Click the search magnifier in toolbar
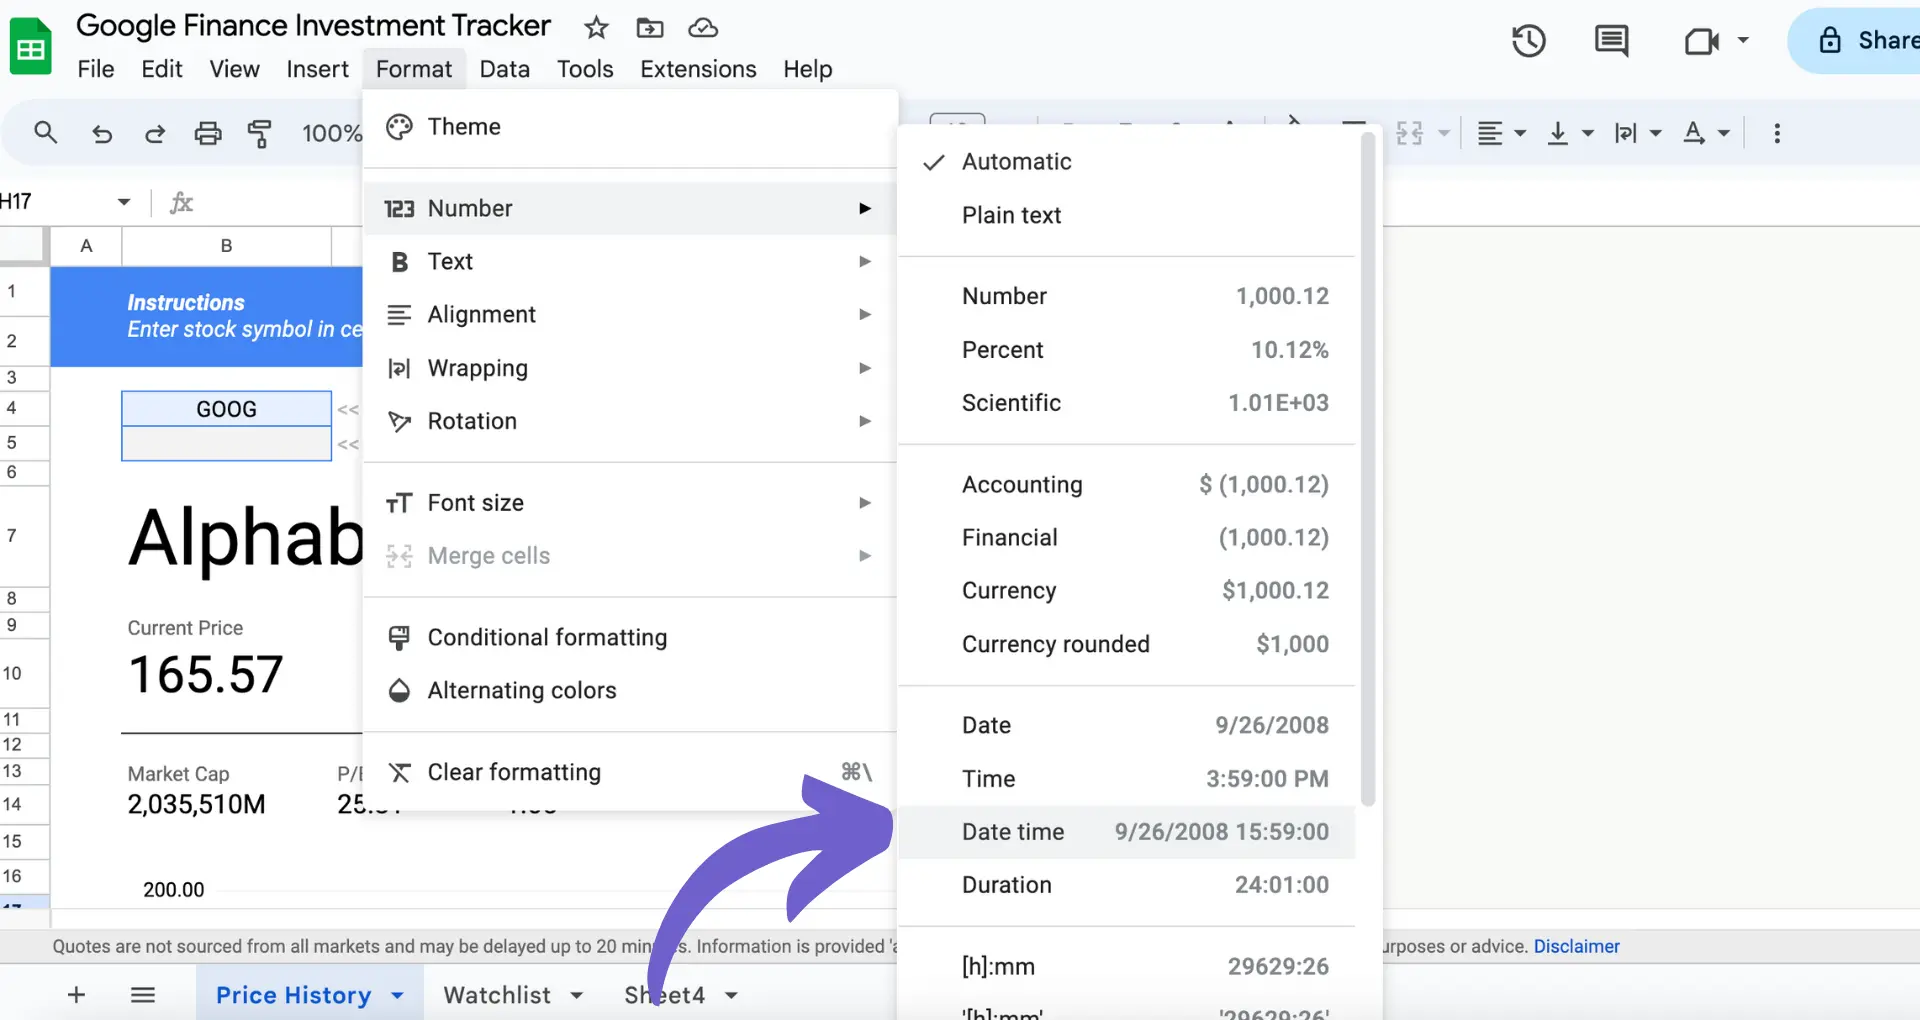This screenshot has height=1020, width=1920. (x=45, y=132)
